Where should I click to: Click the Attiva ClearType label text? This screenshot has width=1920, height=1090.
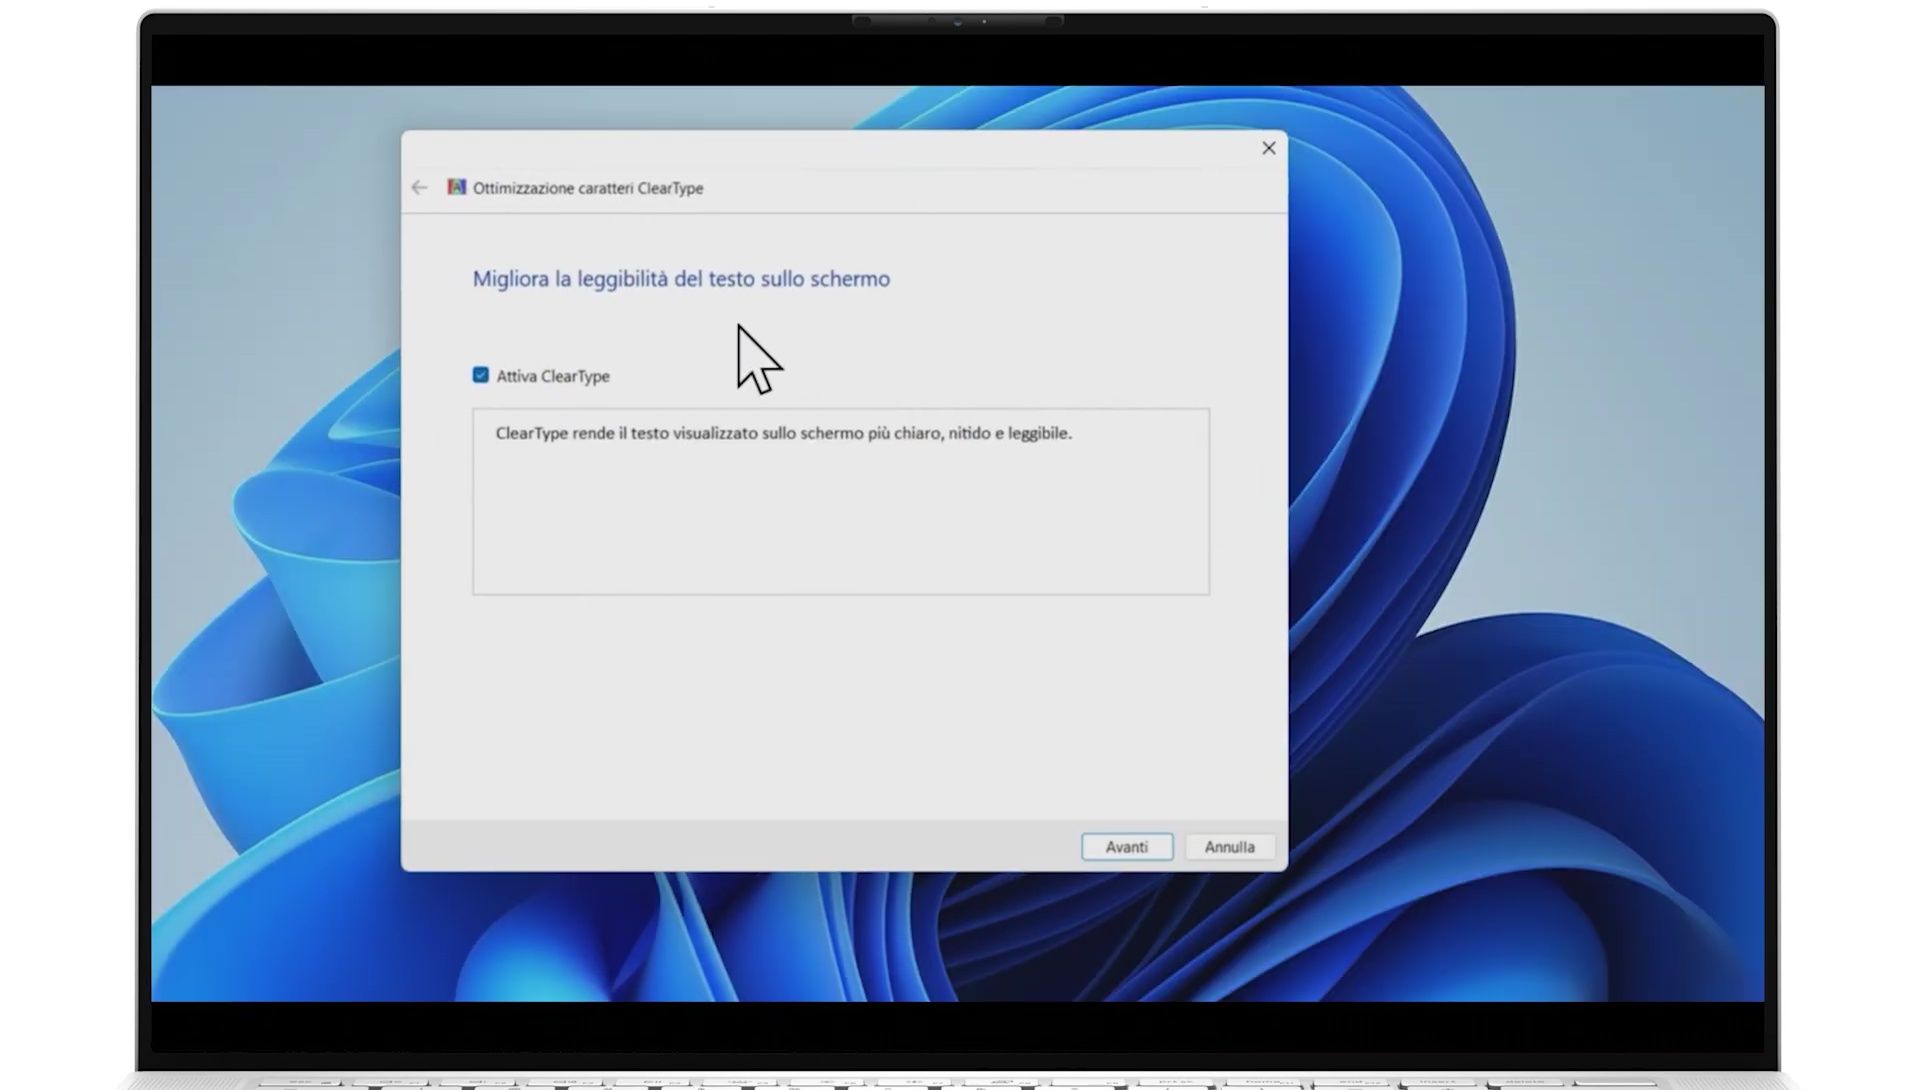[x=553, y=376]
